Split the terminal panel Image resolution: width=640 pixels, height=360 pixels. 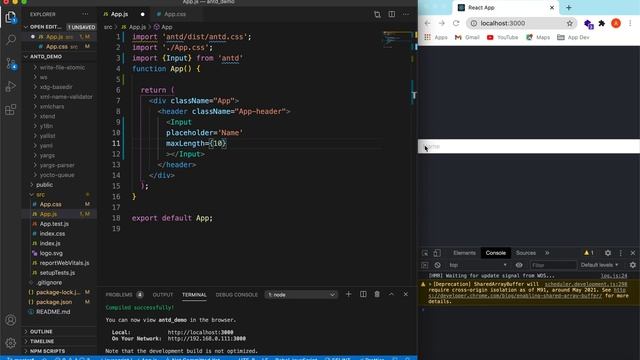click(x=363, y=294)
